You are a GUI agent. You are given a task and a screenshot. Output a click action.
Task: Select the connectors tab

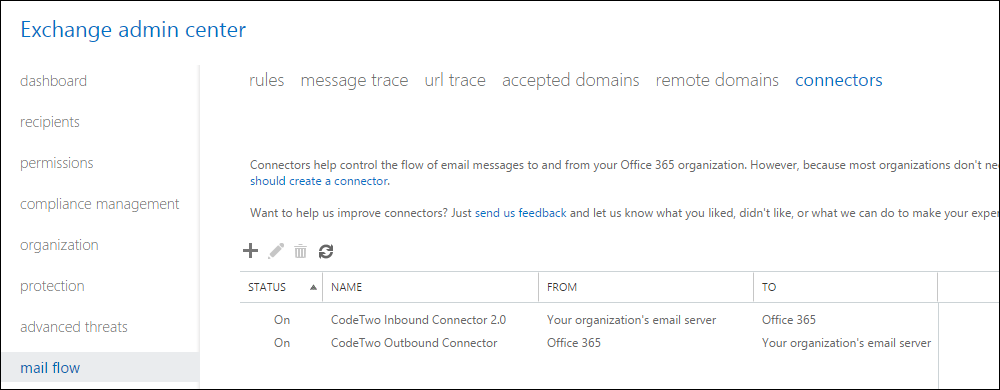coord(839,80)
